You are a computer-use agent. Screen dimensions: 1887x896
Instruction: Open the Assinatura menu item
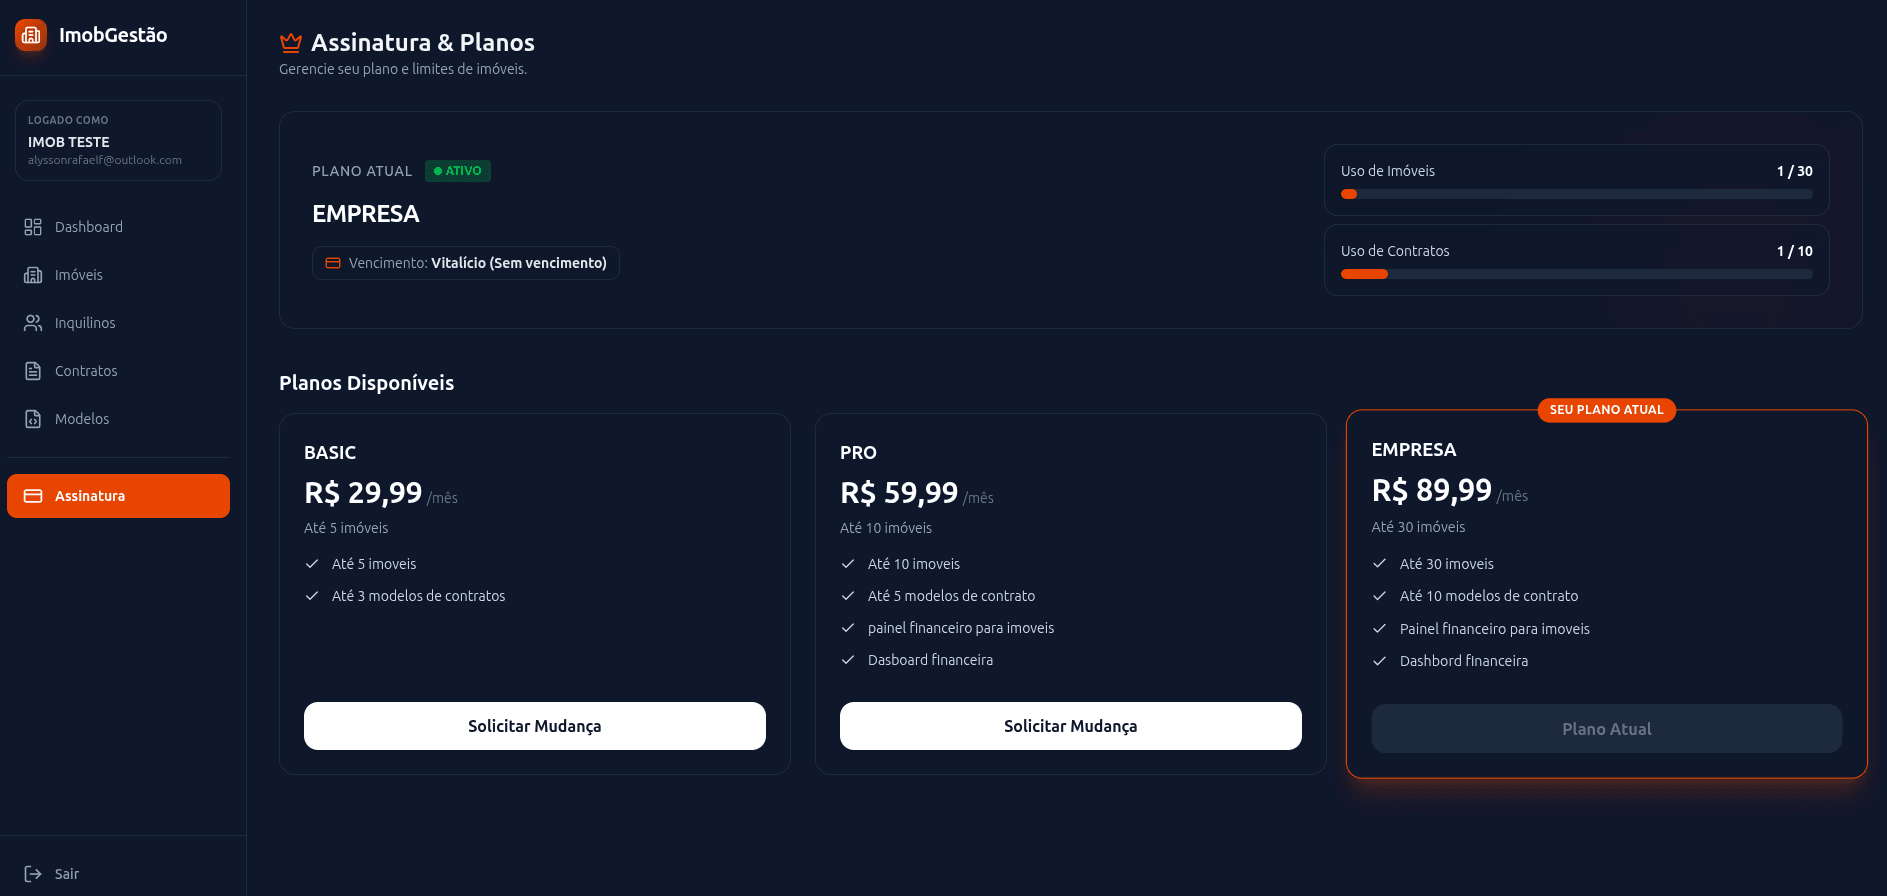coord(118,496)
